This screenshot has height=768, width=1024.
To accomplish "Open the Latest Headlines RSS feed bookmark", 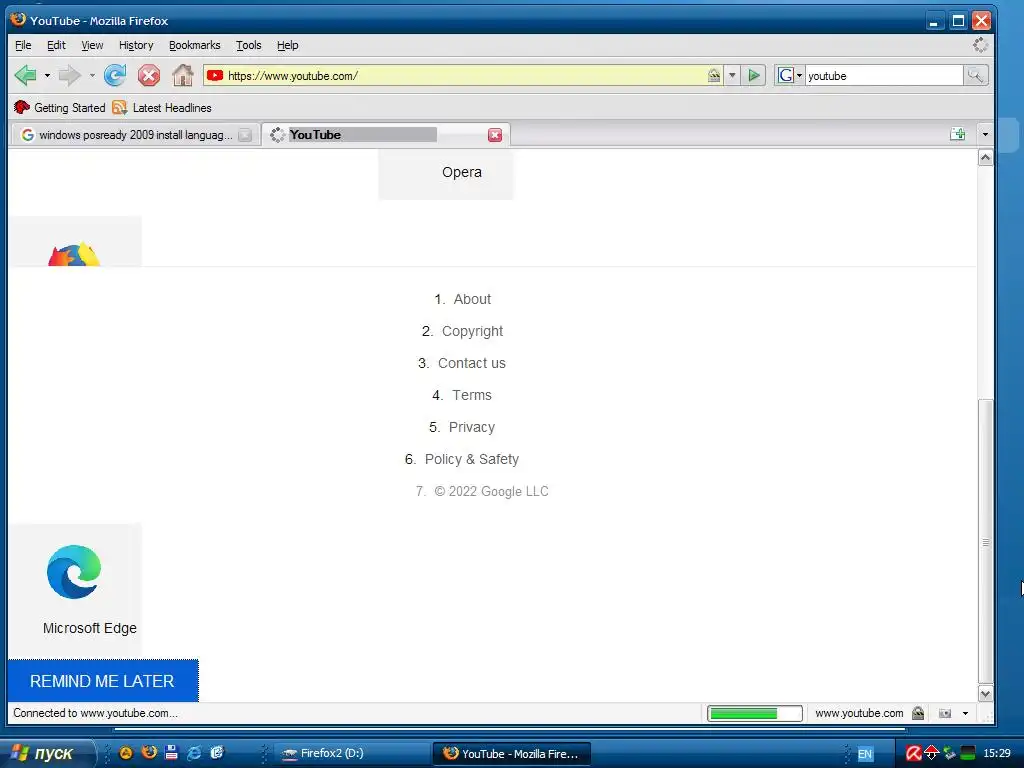I will pos(162,108).
